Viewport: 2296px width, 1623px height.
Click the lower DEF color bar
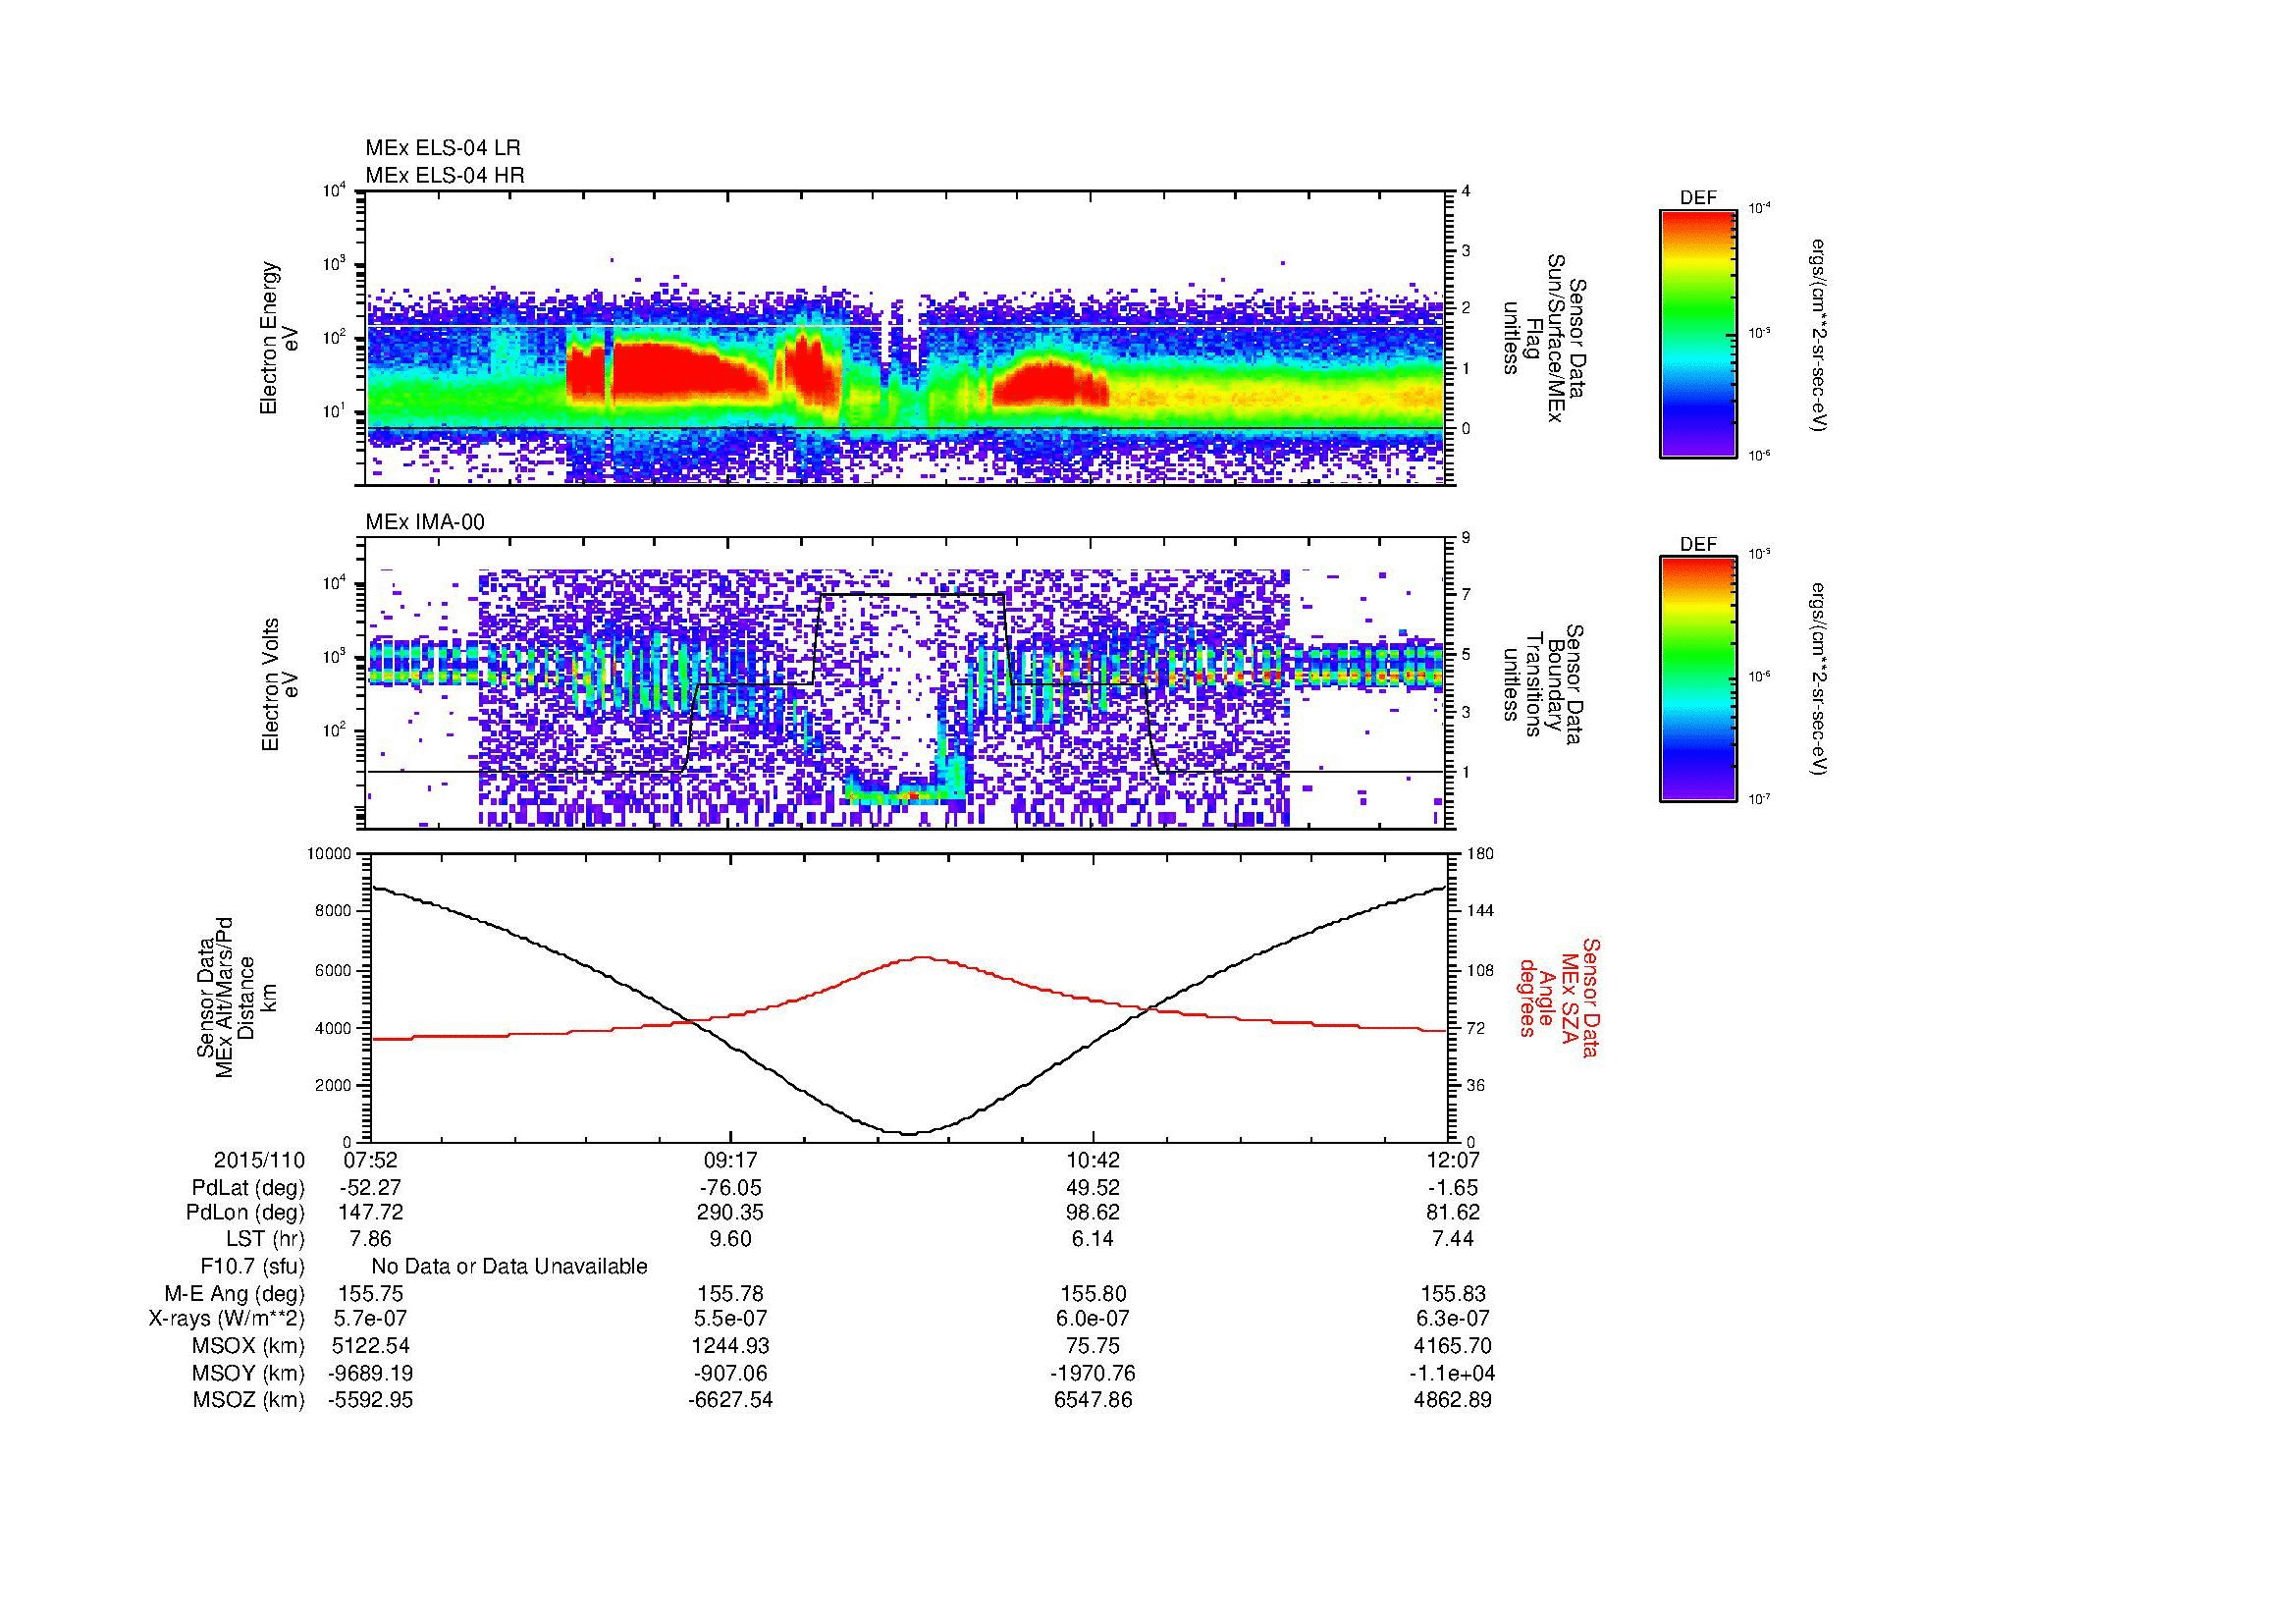1698,679
